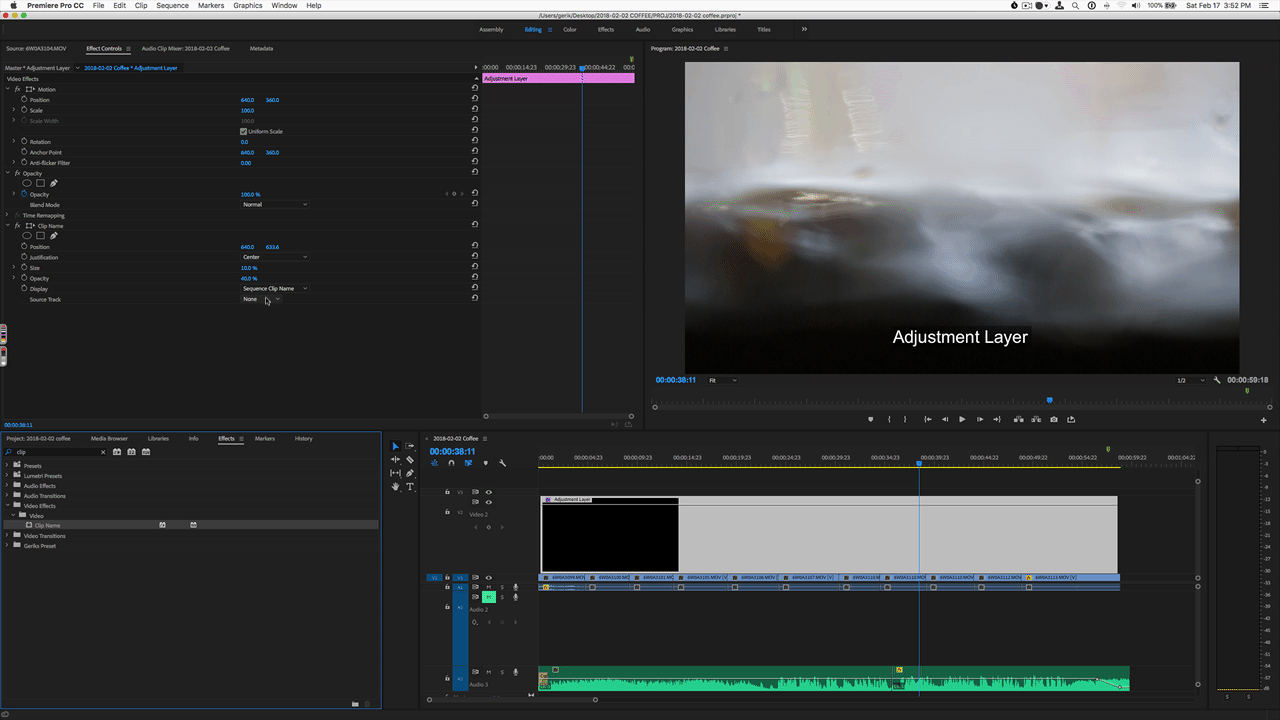1280x720 pixels.
Task: Select the Hand tool
Action: point(395,487)
